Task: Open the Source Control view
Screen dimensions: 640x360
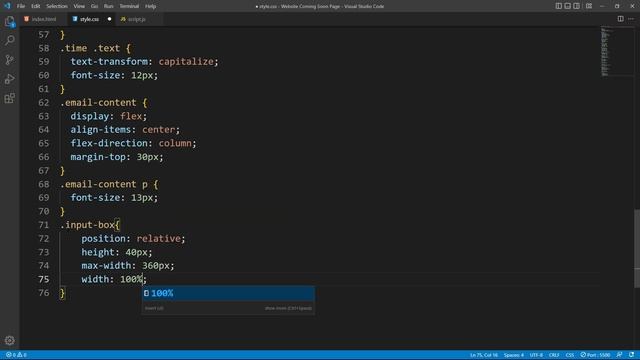Action: pos(9,60)
